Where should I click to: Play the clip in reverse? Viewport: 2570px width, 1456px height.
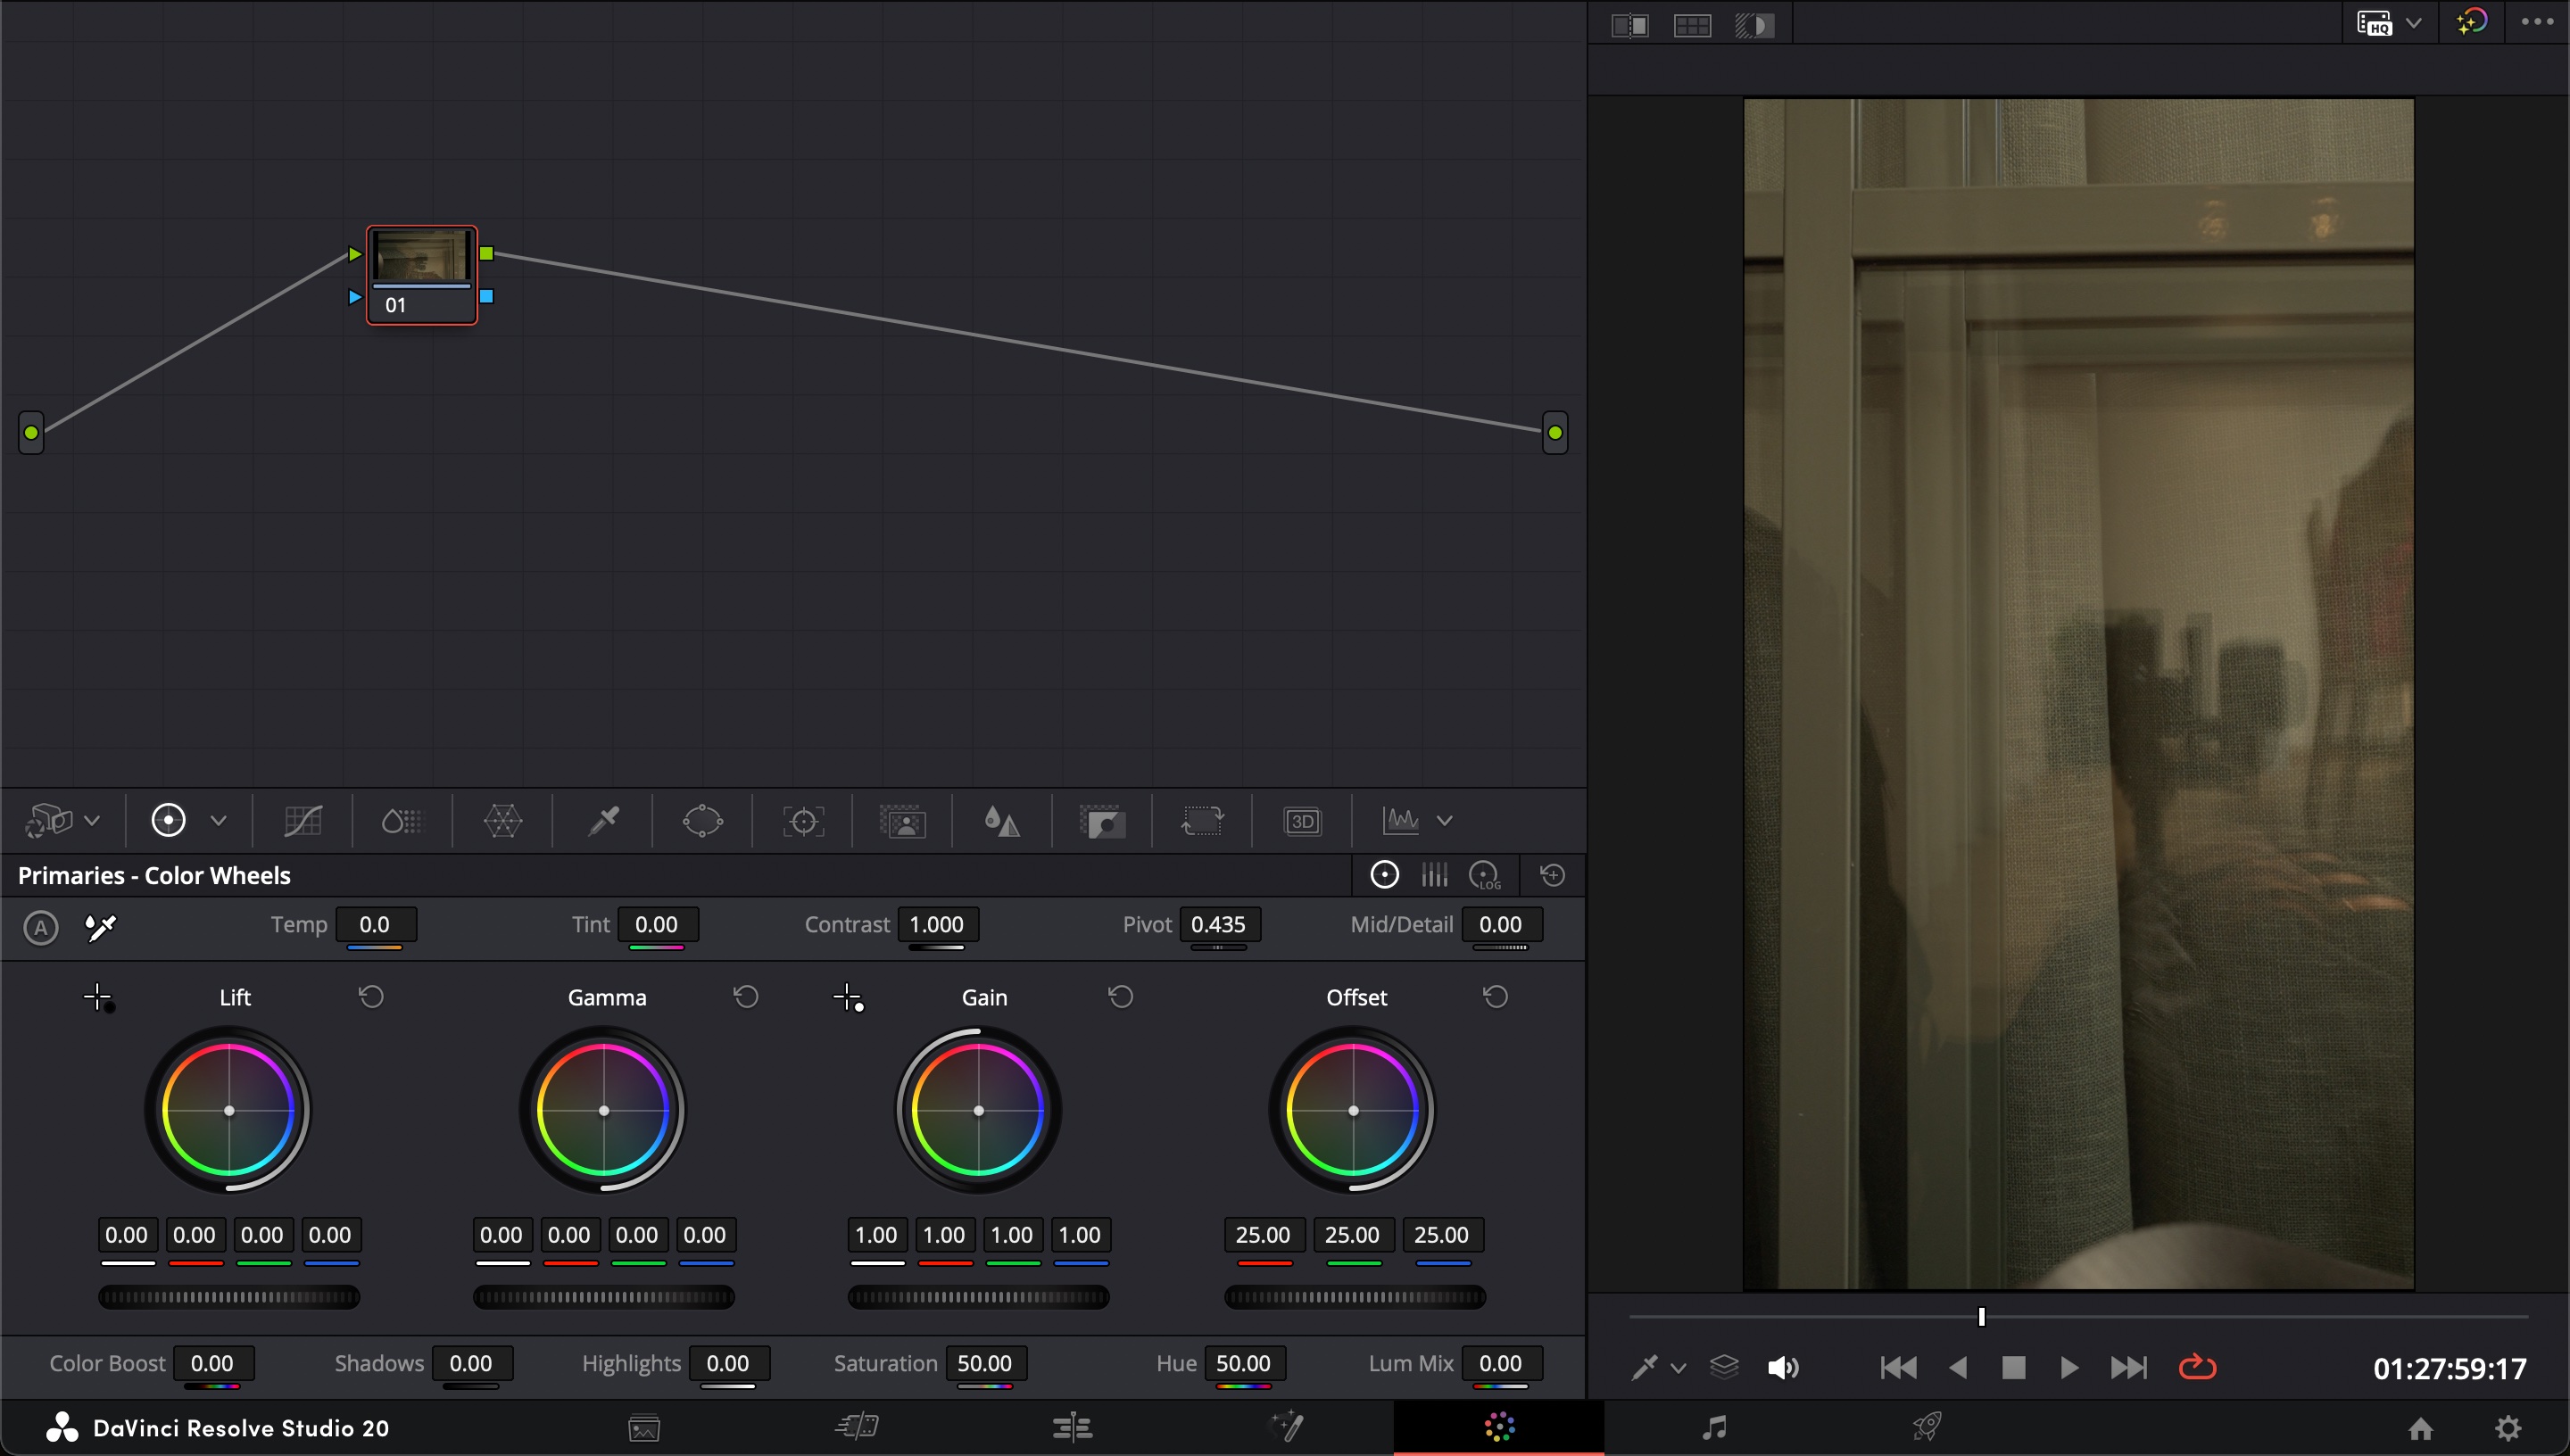click(x=1958, y=1367)
